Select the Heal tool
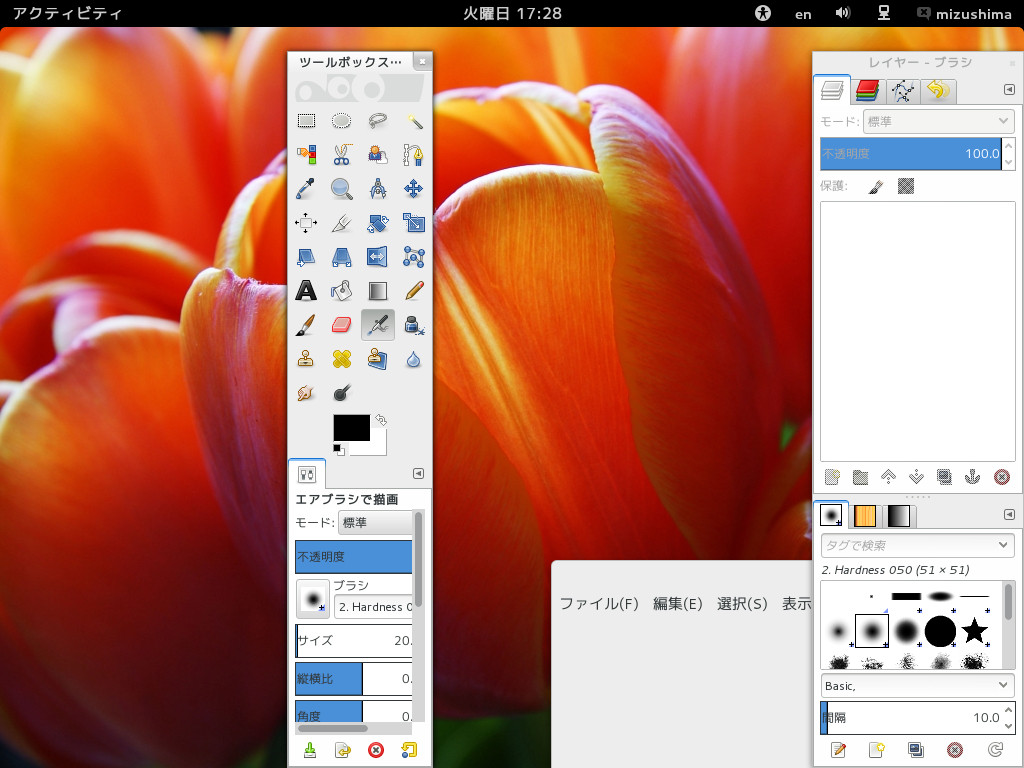This screenshot has width=1024, height=768. [x=342, y=358]
